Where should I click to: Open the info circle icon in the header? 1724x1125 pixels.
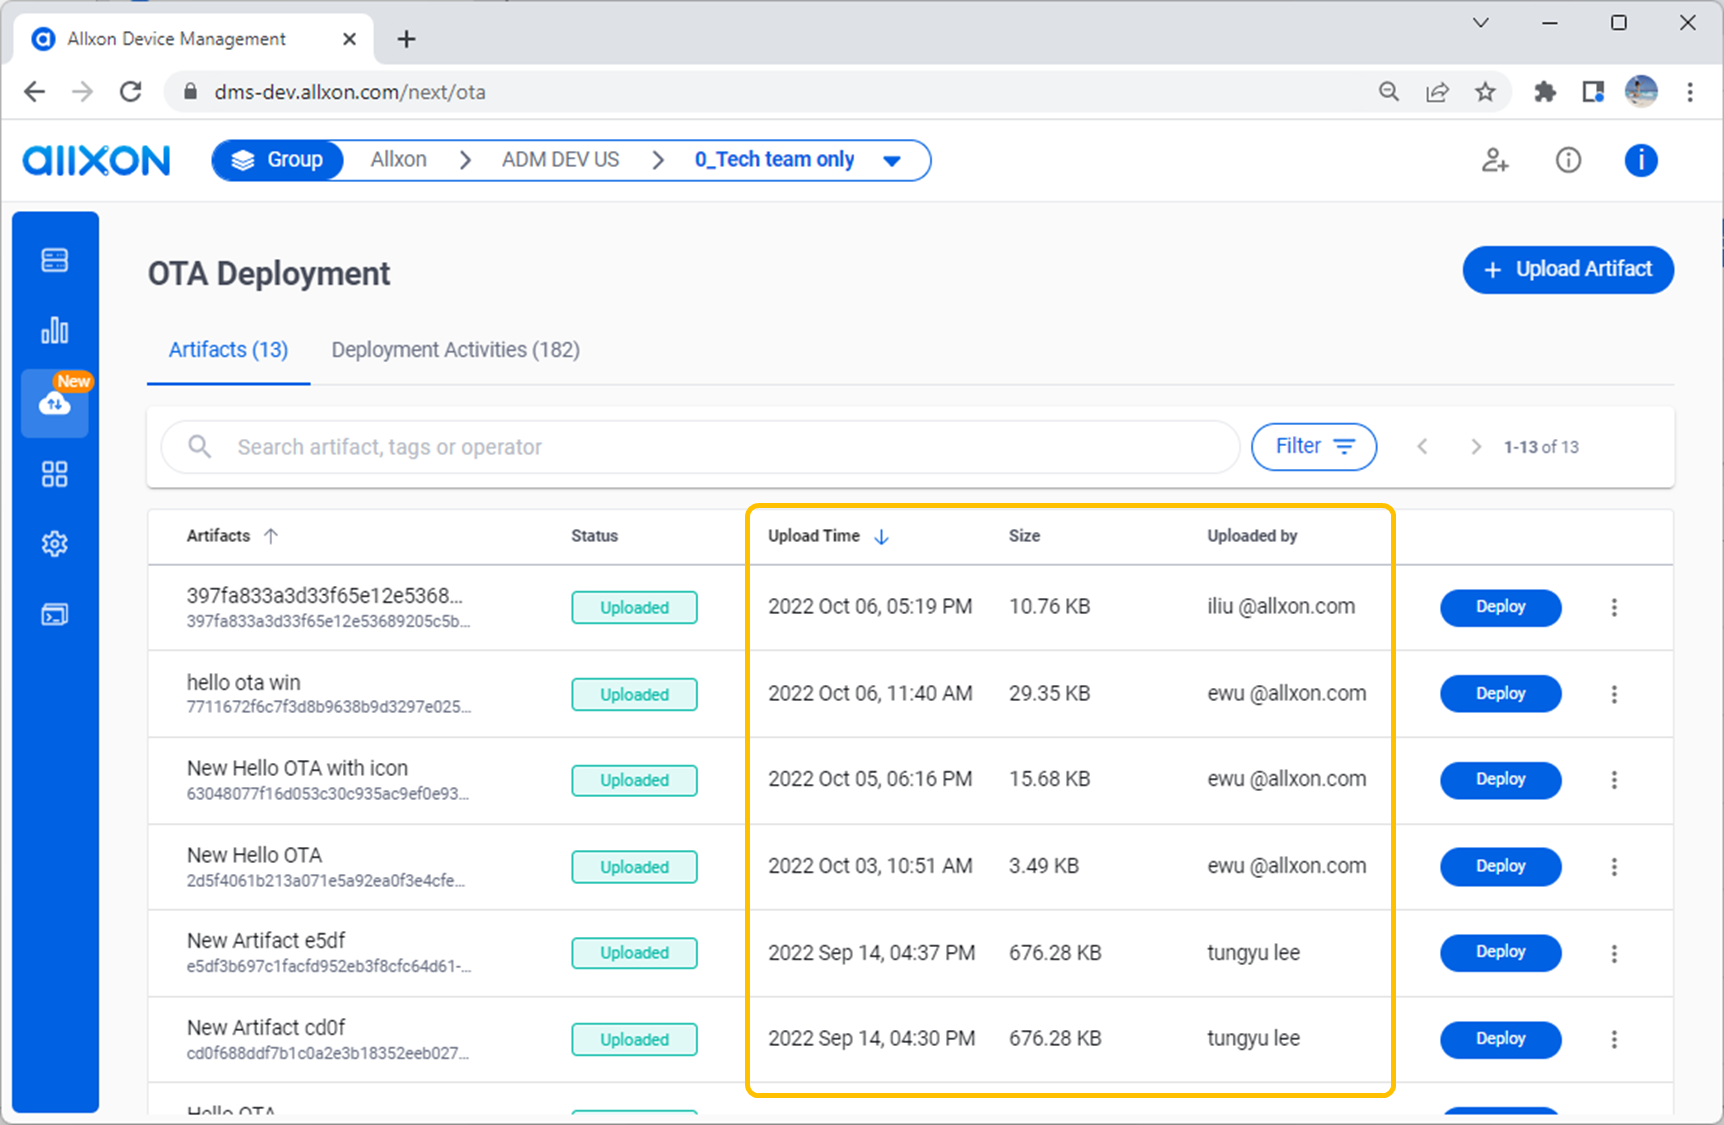click(1568, 160)
